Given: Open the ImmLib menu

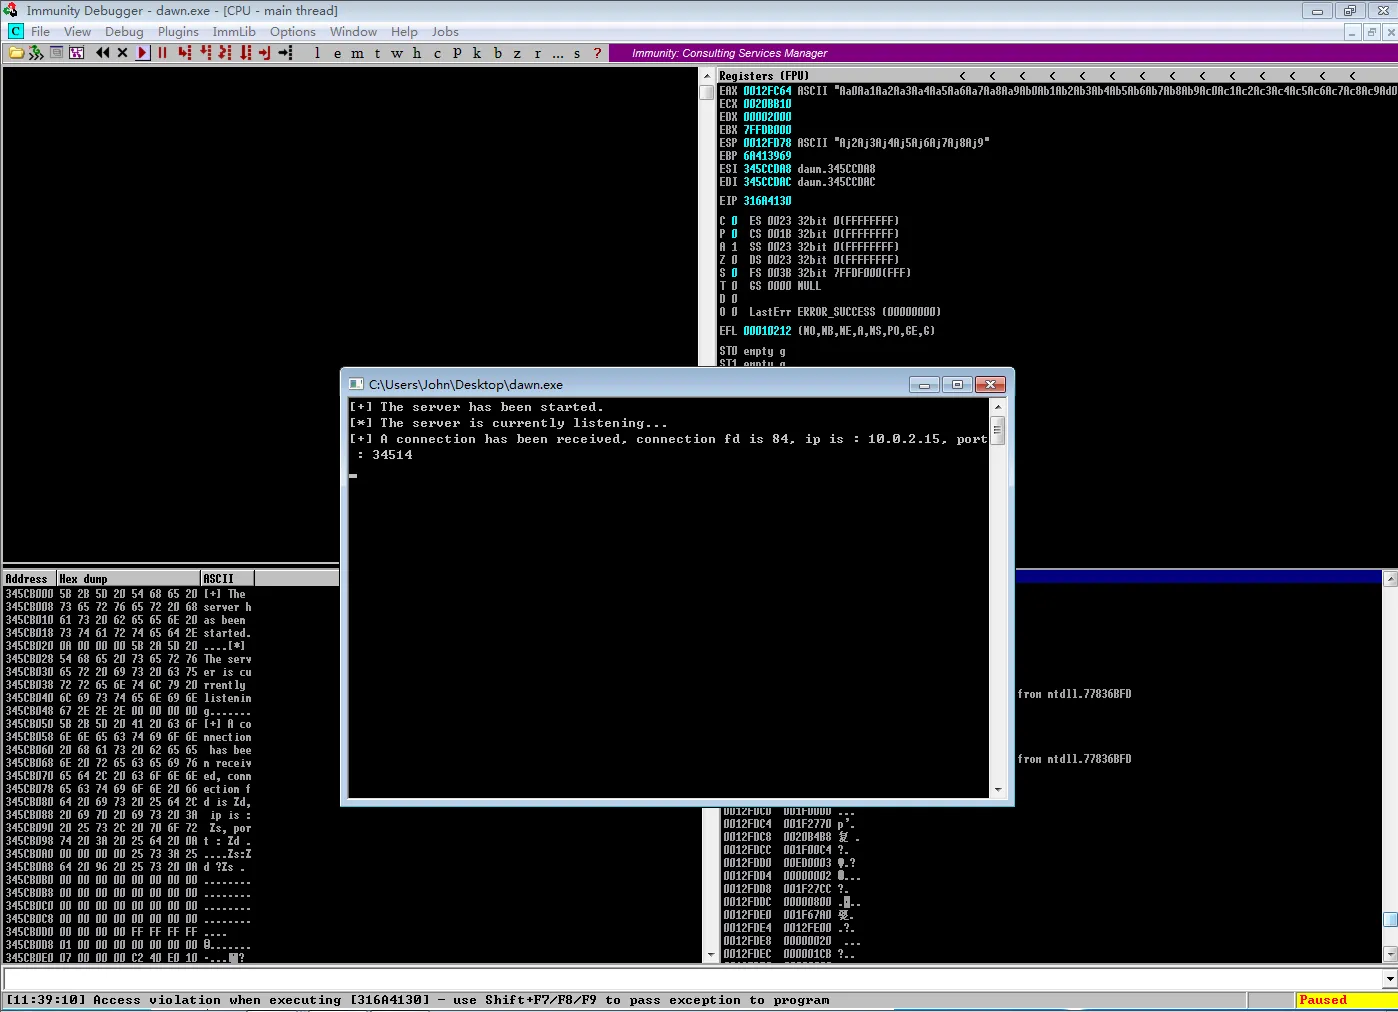Looking at the screenshot, I should (234, 32).
